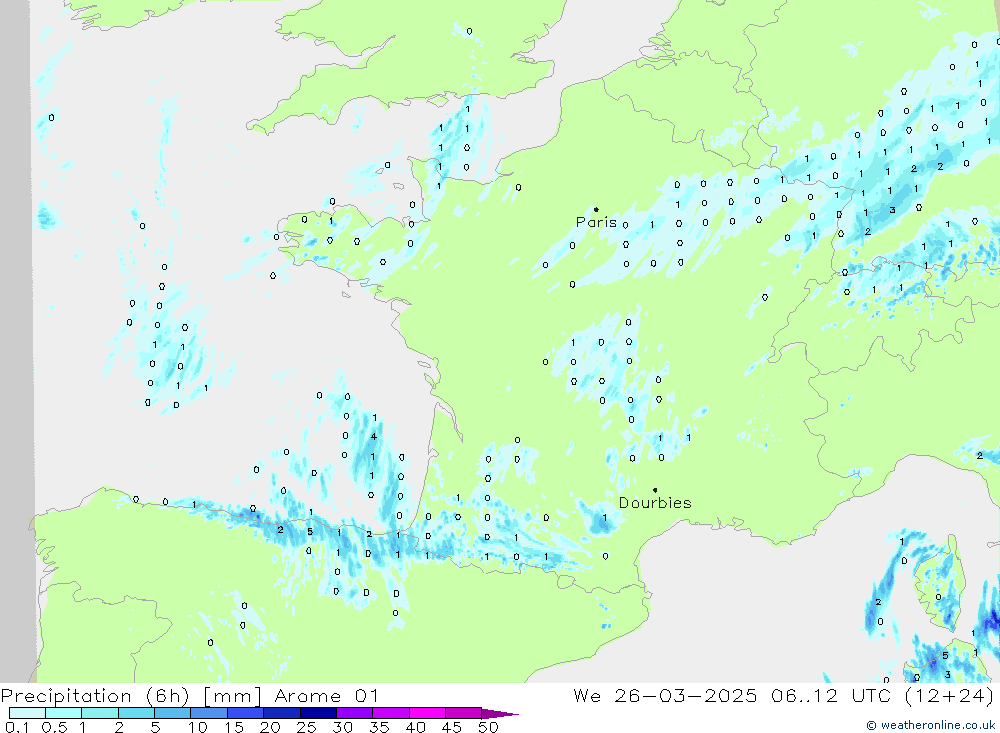The image size is (1000, 733).
Task: Pick the 15–20 mm blue legend swatch
Action: (x=246, y=713)
